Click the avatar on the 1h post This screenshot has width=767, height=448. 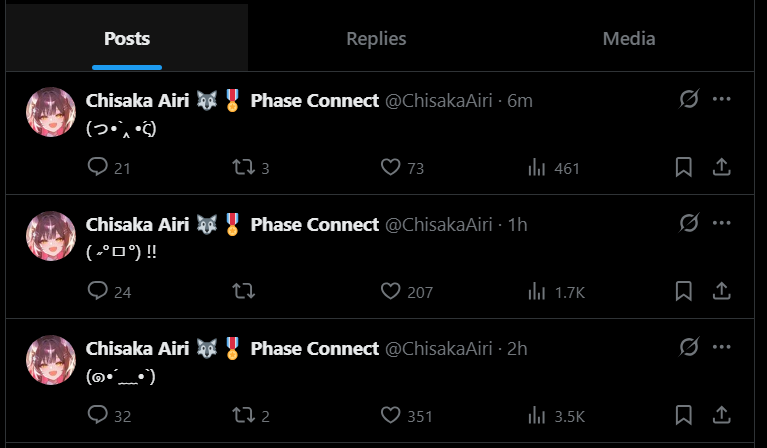pos(51,236)
